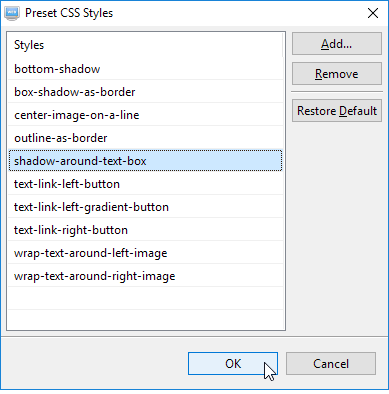Select the highlighted shadow-around-text-box entry

click(145, 161)
